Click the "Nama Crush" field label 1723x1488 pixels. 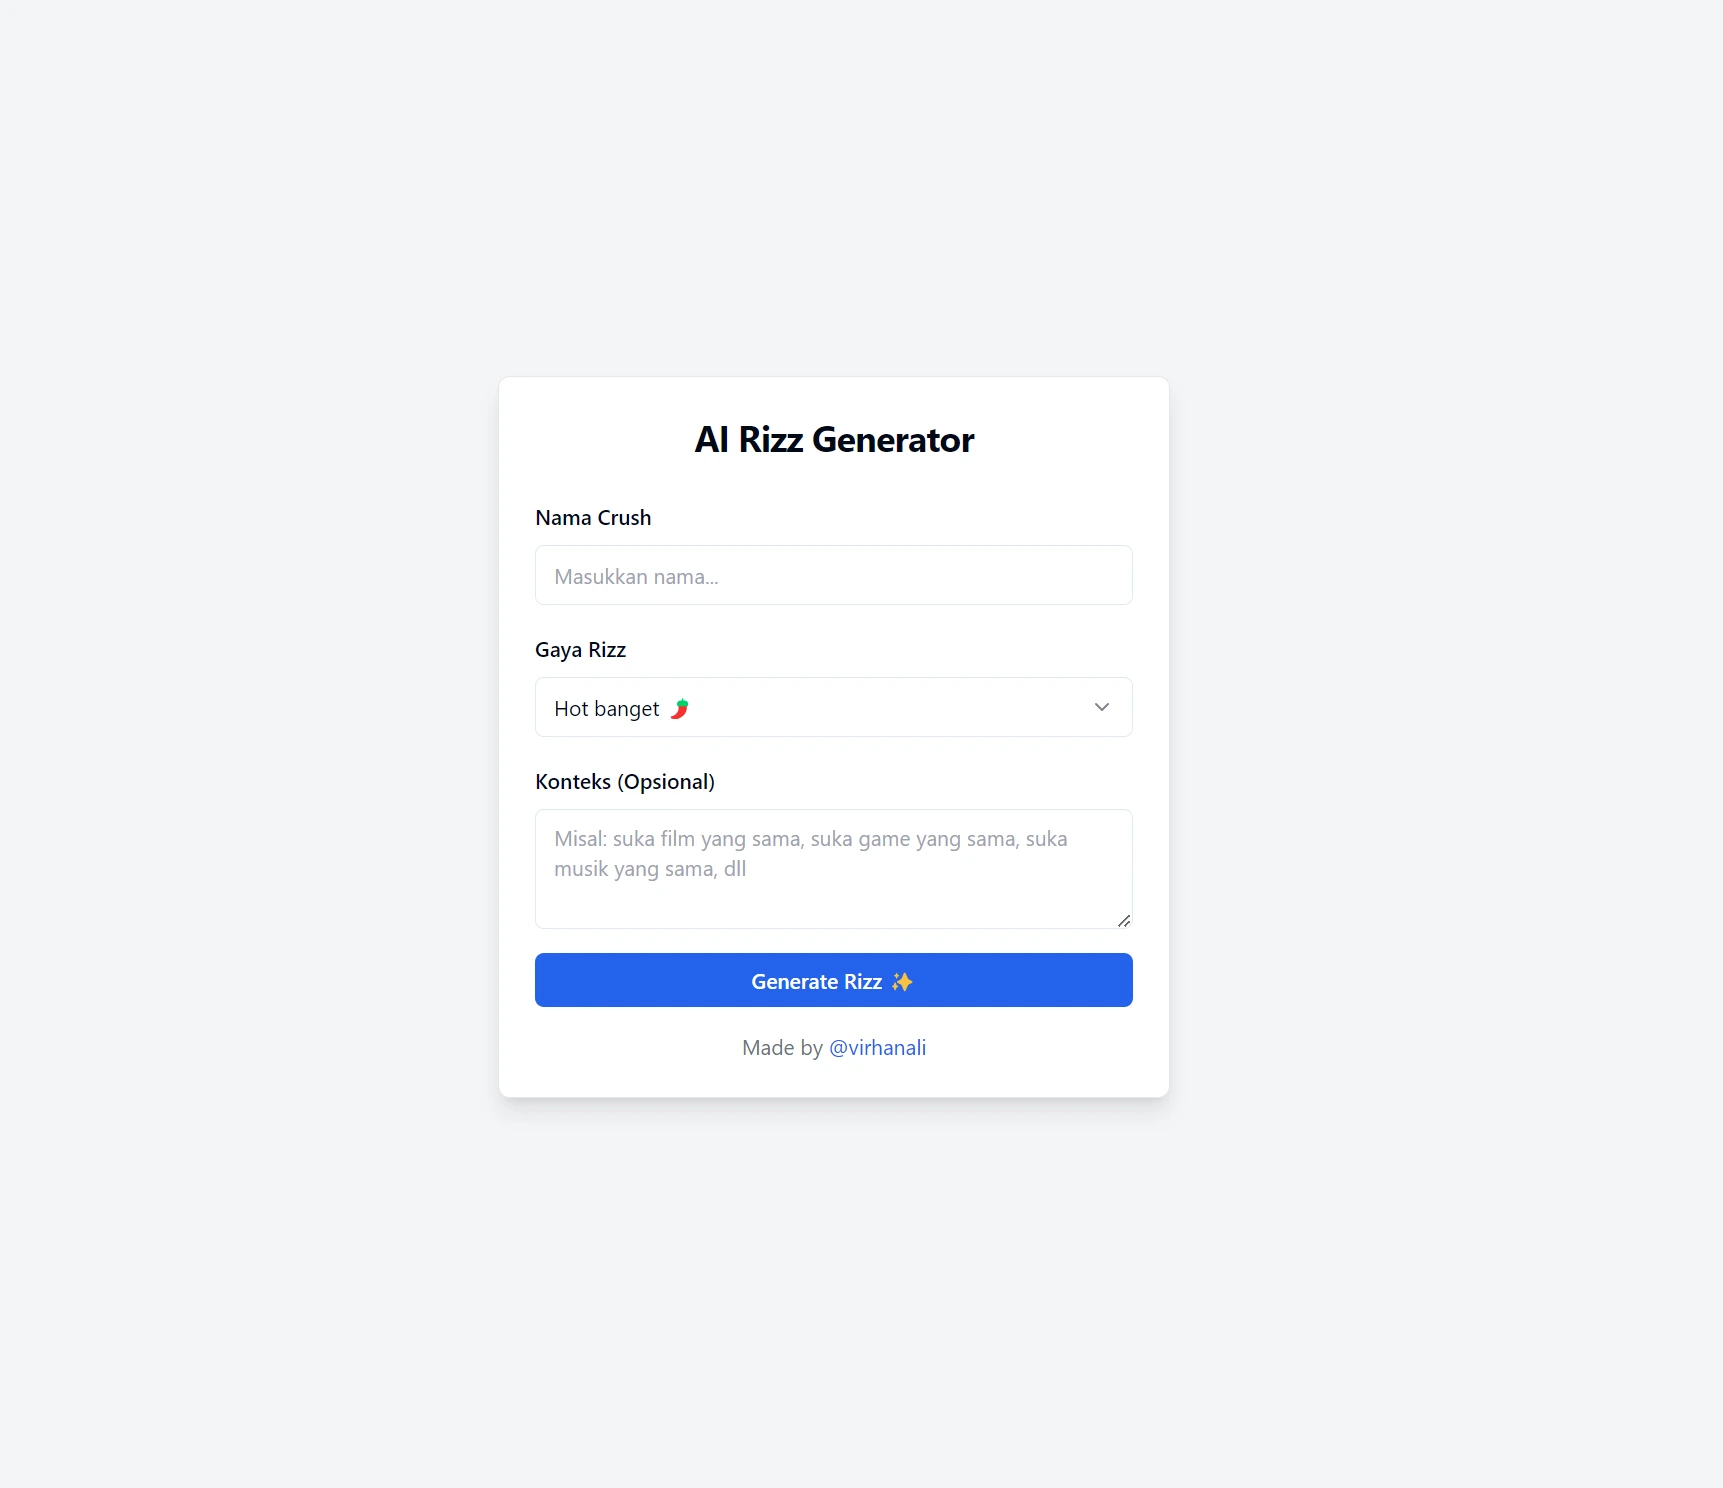pyautogui.click(x=593, y=518)
